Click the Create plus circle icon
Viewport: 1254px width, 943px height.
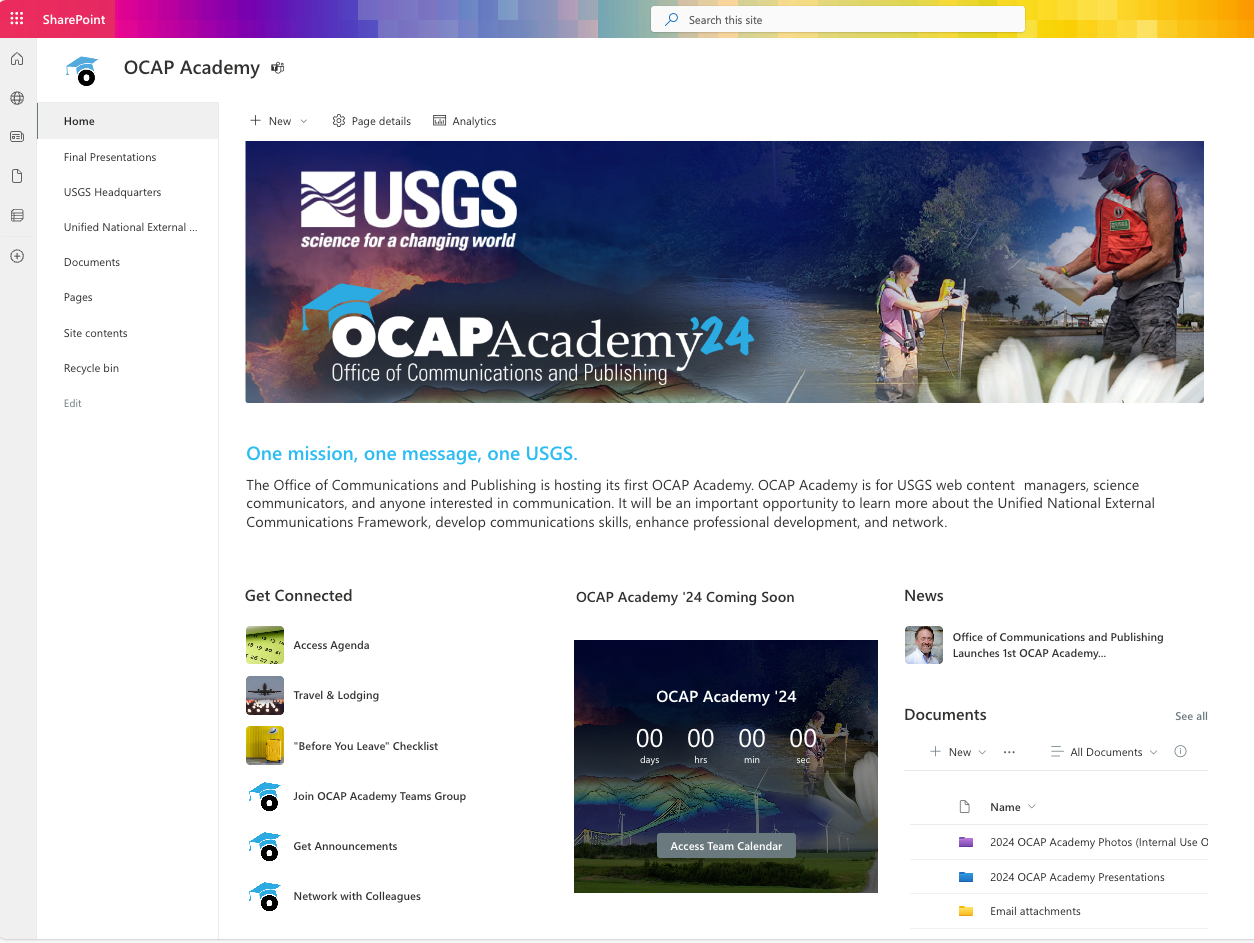[17, 256]
